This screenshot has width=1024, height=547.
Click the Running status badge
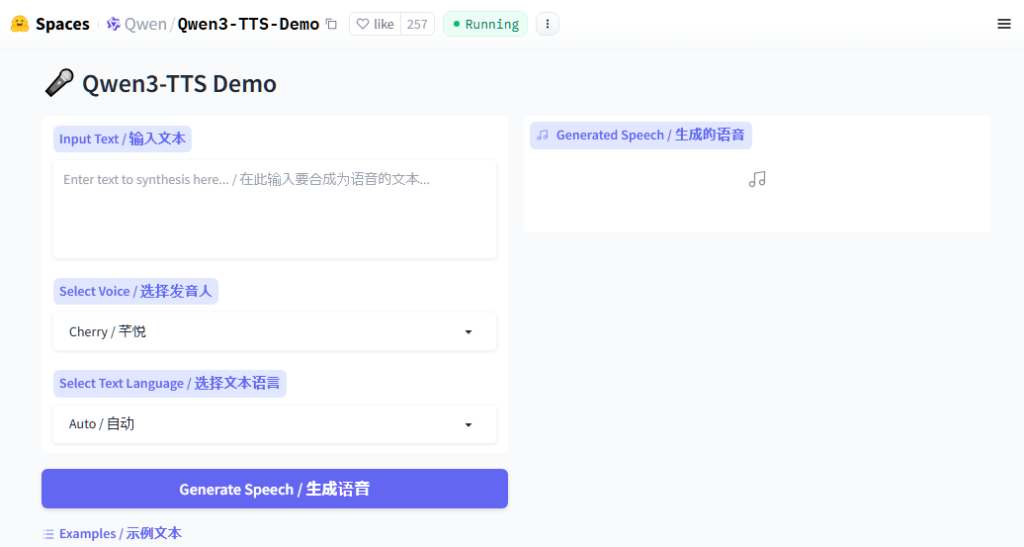485,24
